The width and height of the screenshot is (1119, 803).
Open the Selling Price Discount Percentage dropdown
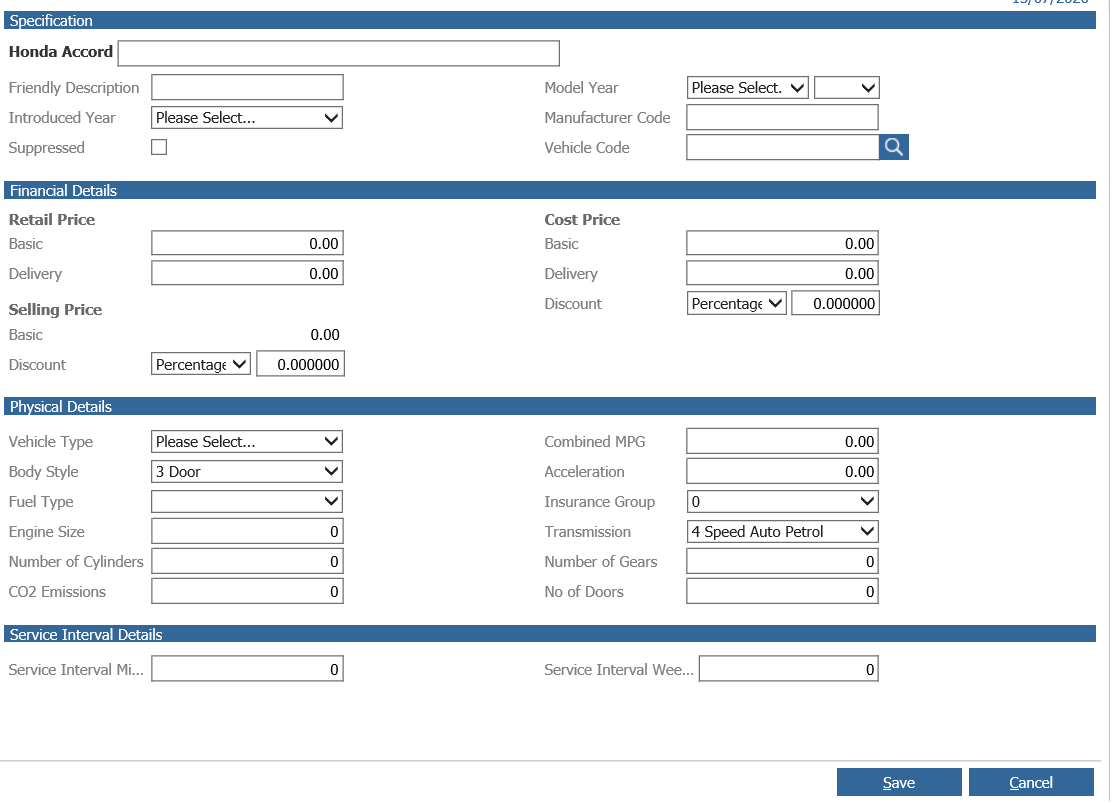tap(201, 365)
